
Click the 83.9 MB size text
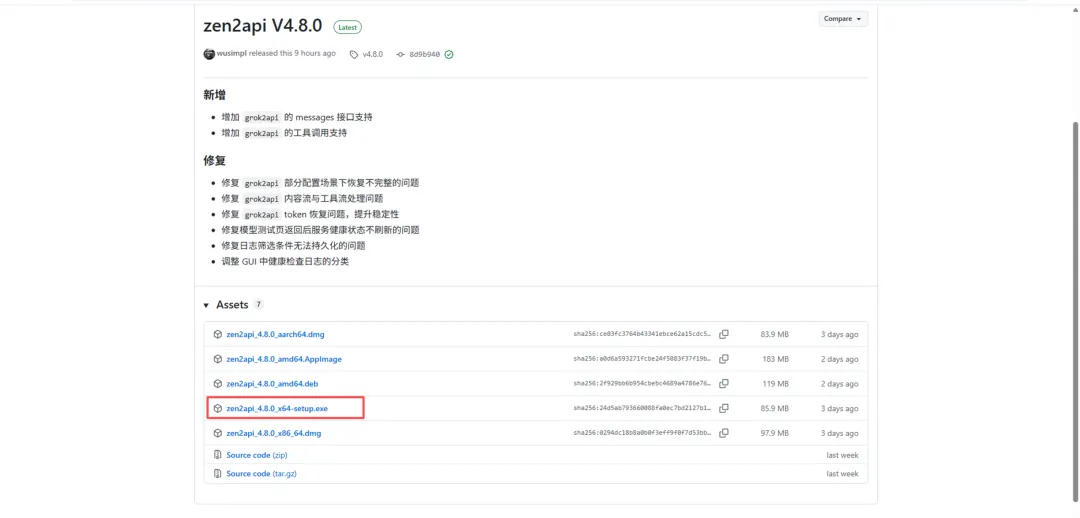[775, 335]
